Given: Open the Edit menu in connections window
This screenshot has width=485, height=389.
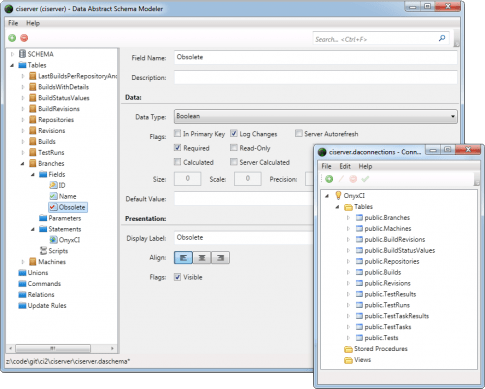Looking at the screenshot, I should click(x=345, y=166).
